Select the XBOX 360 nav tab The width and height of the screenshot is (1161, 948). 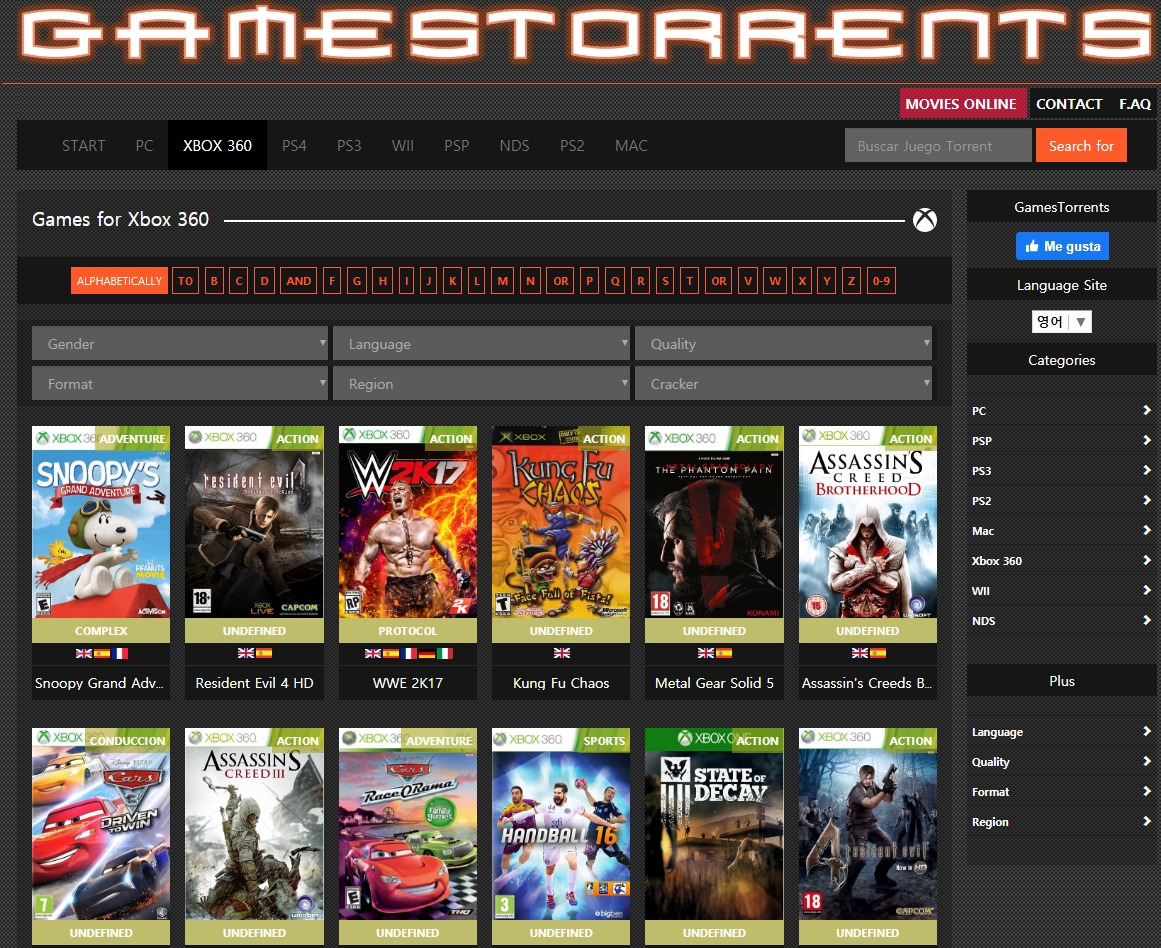(217, 145)
